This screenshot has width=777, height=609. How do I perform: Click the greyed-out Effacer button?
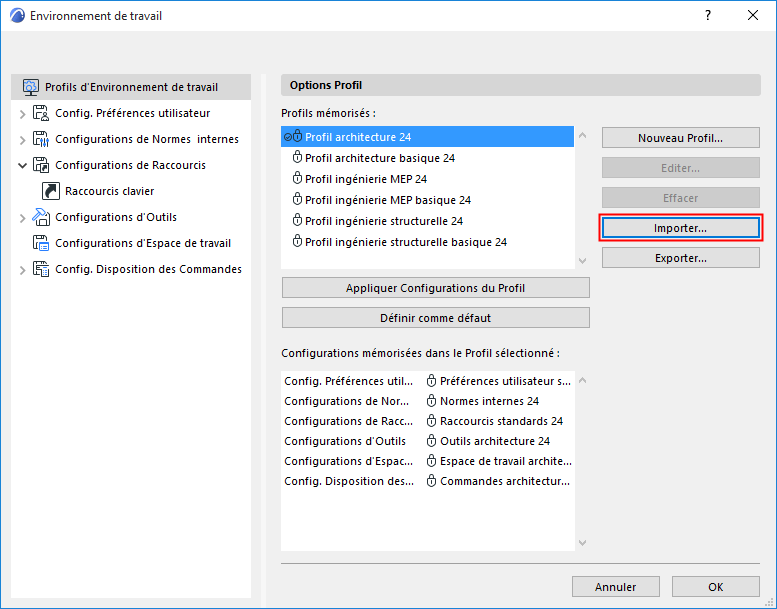click(x=680, y=198)
